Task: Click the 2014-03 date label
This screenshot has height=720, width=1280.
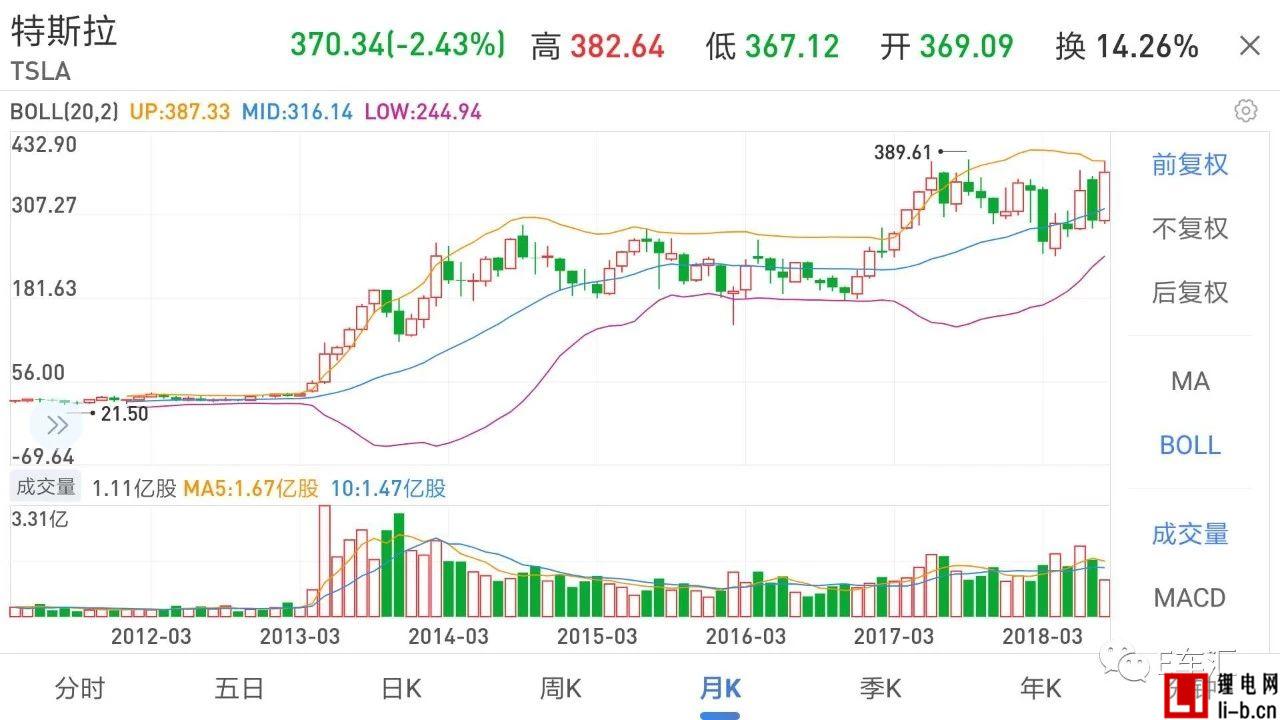Action: [x=449, y=636]
